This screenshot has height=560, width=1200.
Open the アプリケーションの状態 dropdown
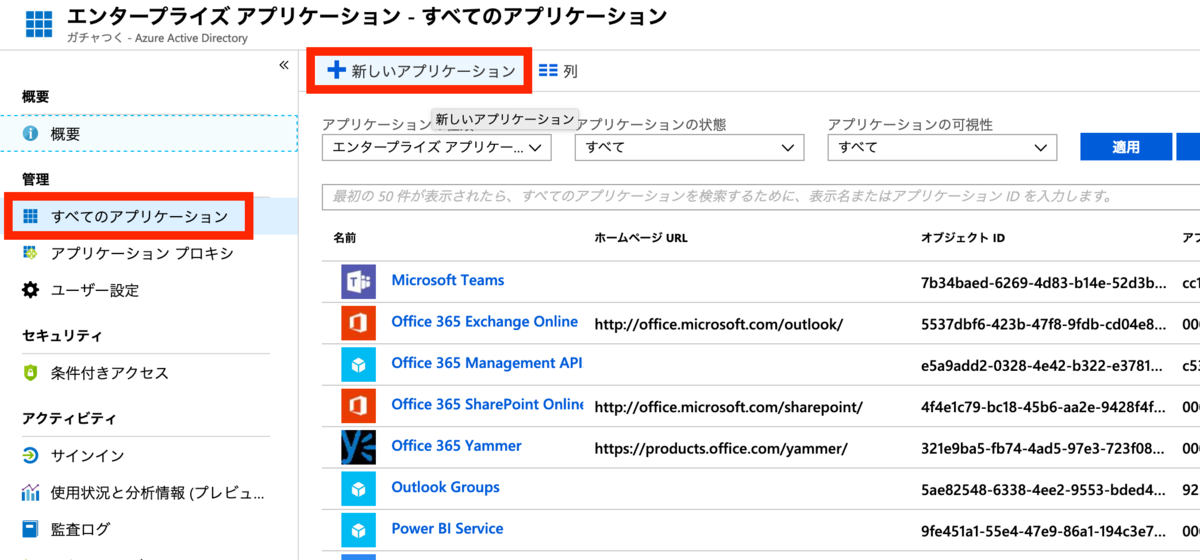point(689,147)
